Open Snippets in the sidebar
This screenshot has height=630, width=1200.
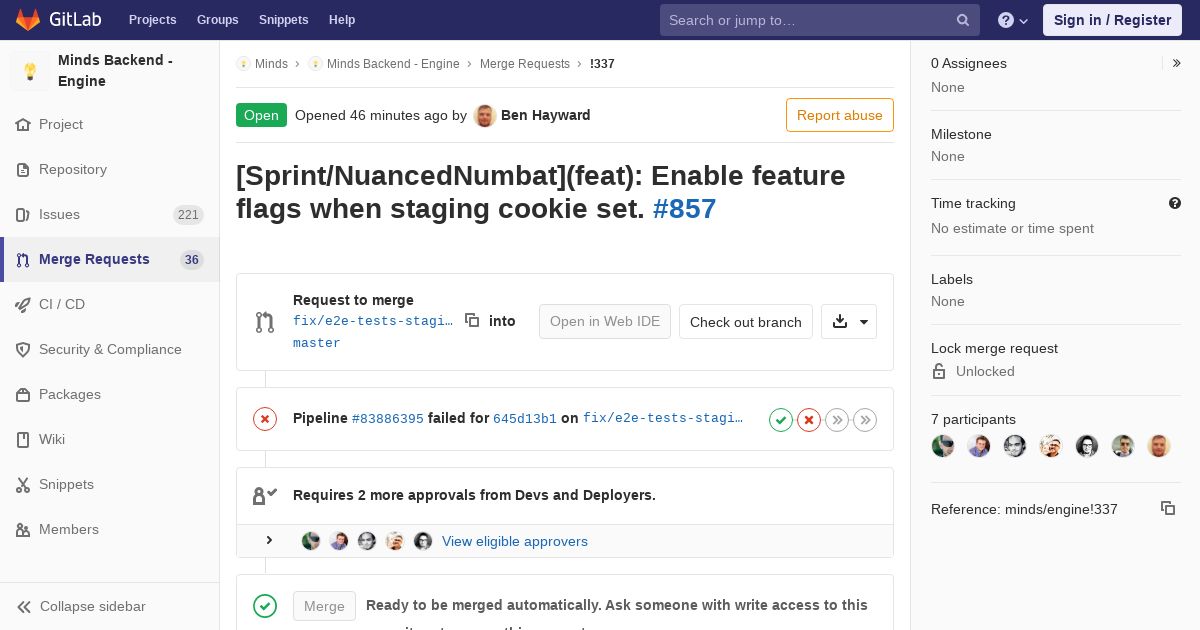(110, 484)
